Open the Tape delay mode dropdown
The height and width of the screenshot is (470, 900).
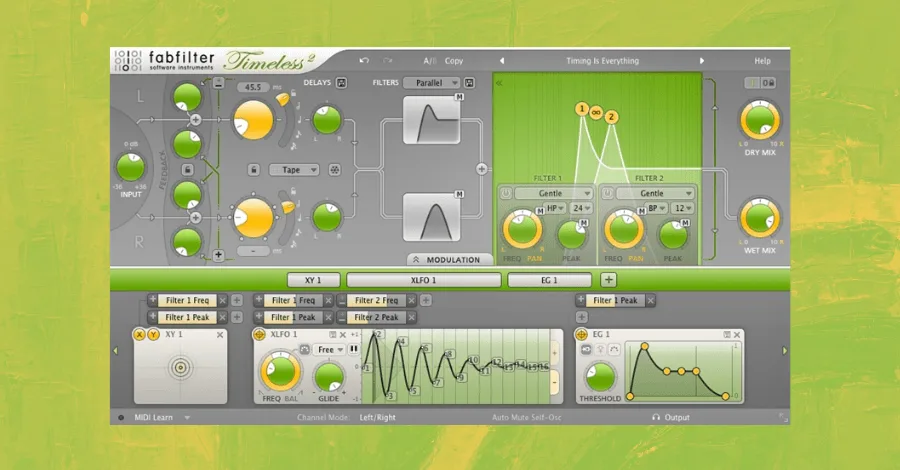(x=294, y=170)
